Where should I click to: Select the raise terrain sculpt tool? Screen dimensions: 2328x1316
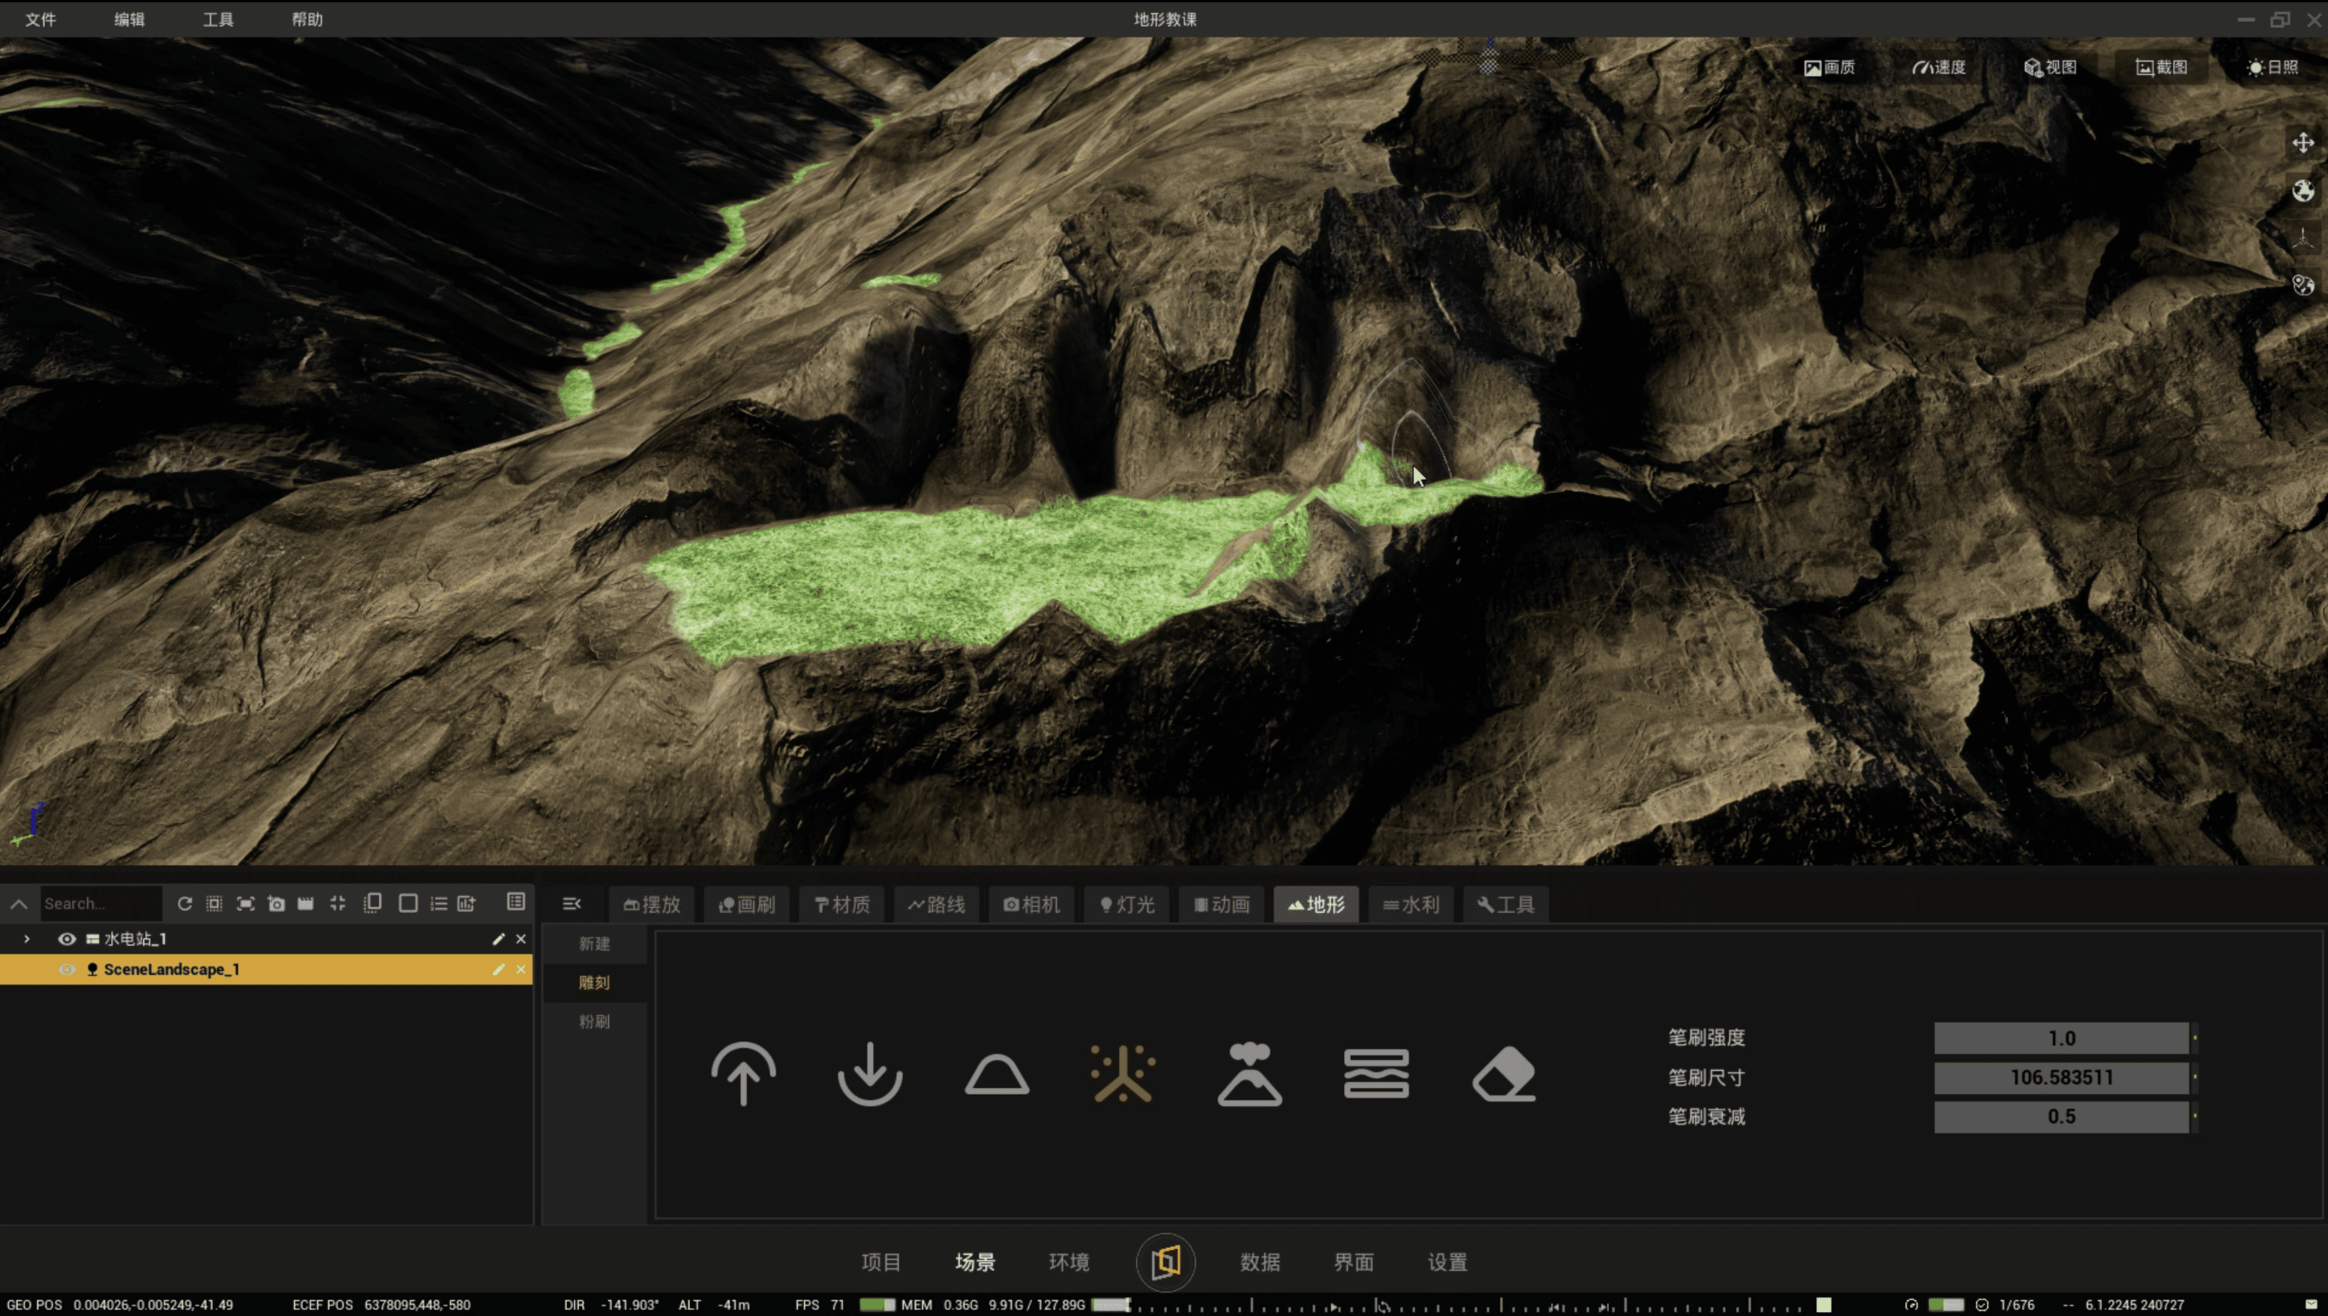coord(743,1074)
